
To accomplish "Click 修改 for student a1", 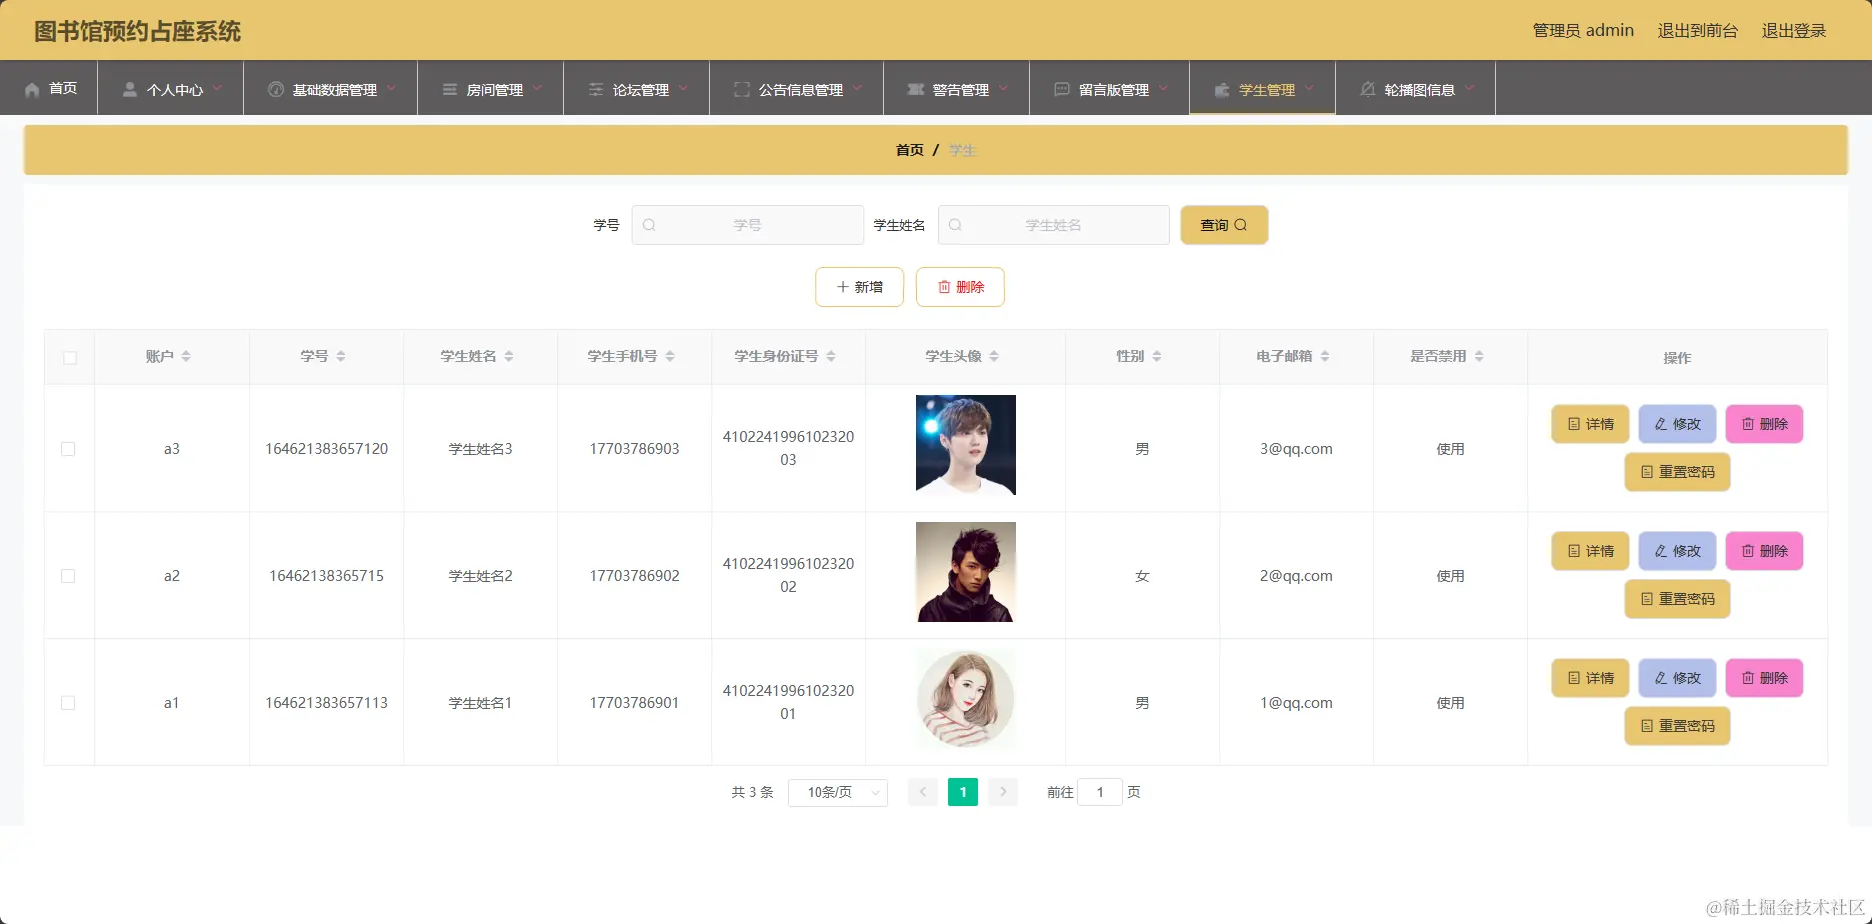I will [x=1677, y=678].
